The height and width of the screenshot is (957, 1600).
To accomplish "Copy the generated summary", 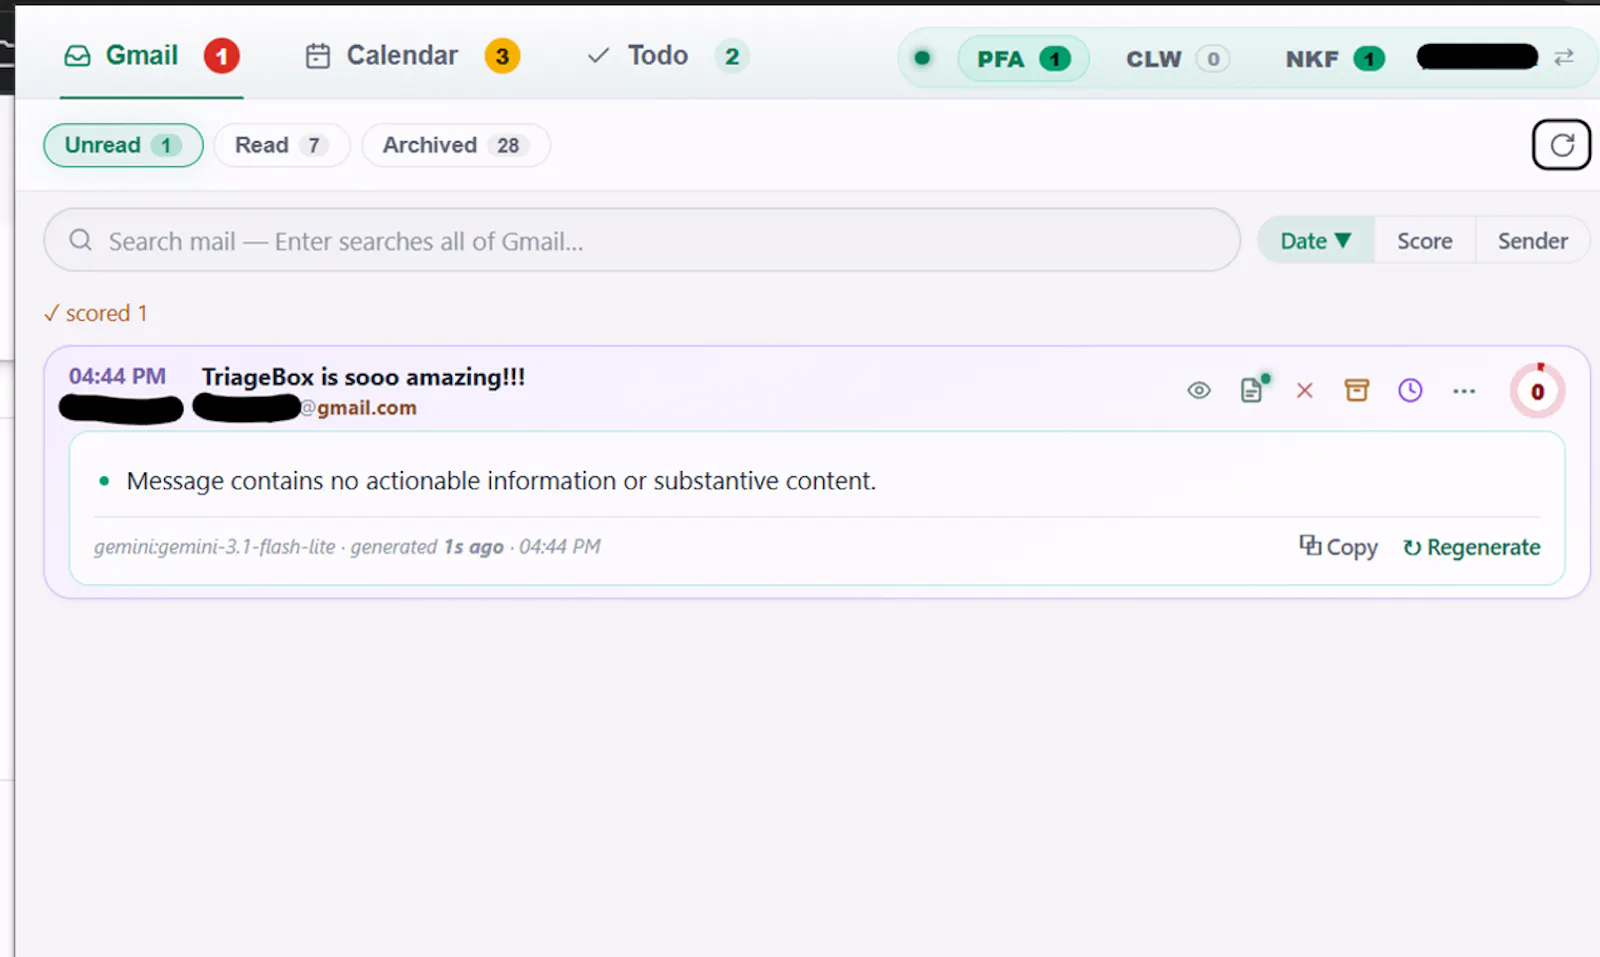I will coord(1338,547).
